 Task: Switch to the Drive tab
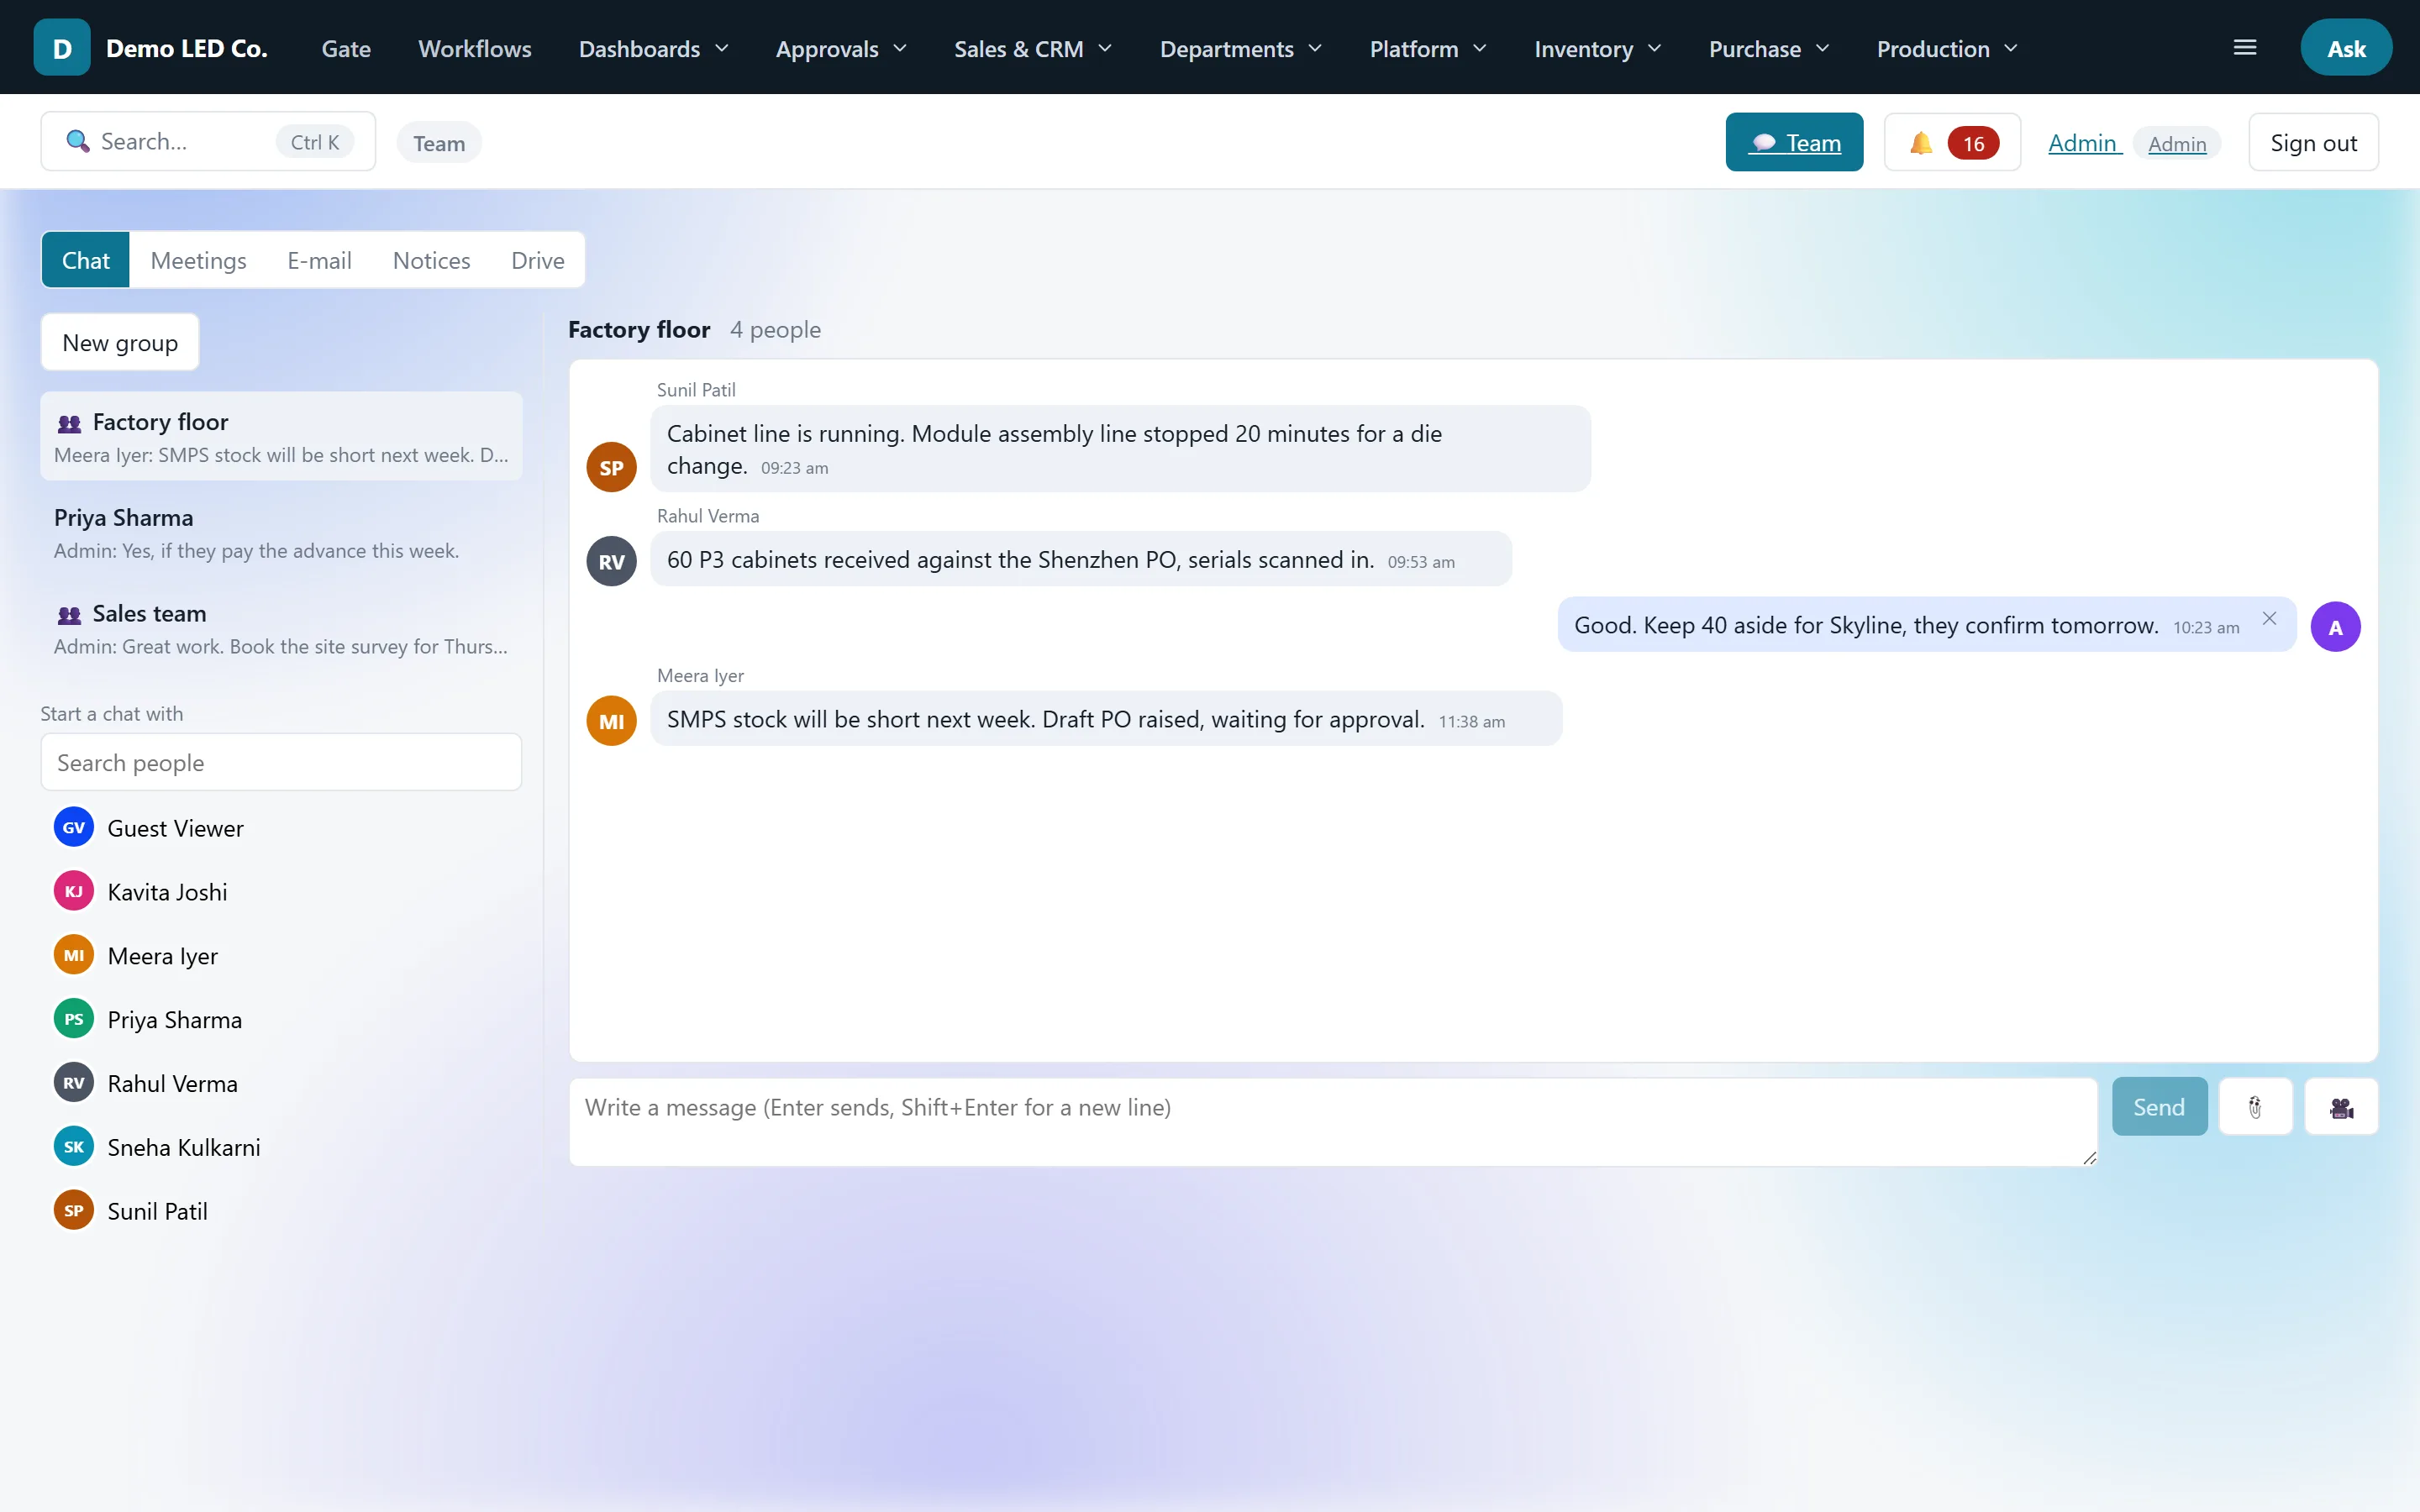pyautogui.click(x=537, y=260)
